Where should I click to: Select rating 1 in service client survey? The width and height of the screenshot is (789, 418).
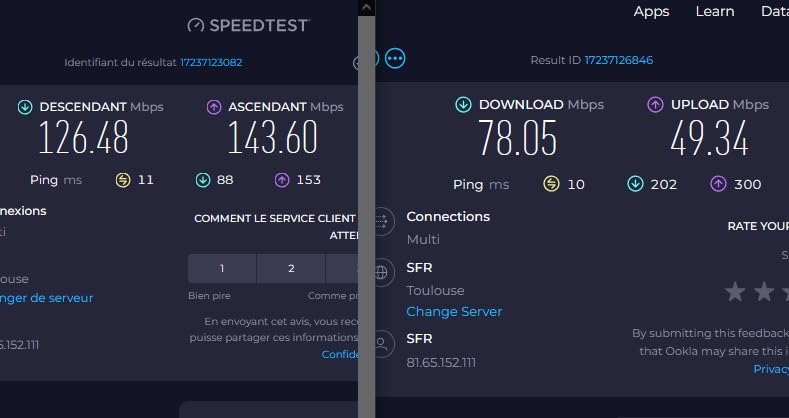[x=222, y=268]
